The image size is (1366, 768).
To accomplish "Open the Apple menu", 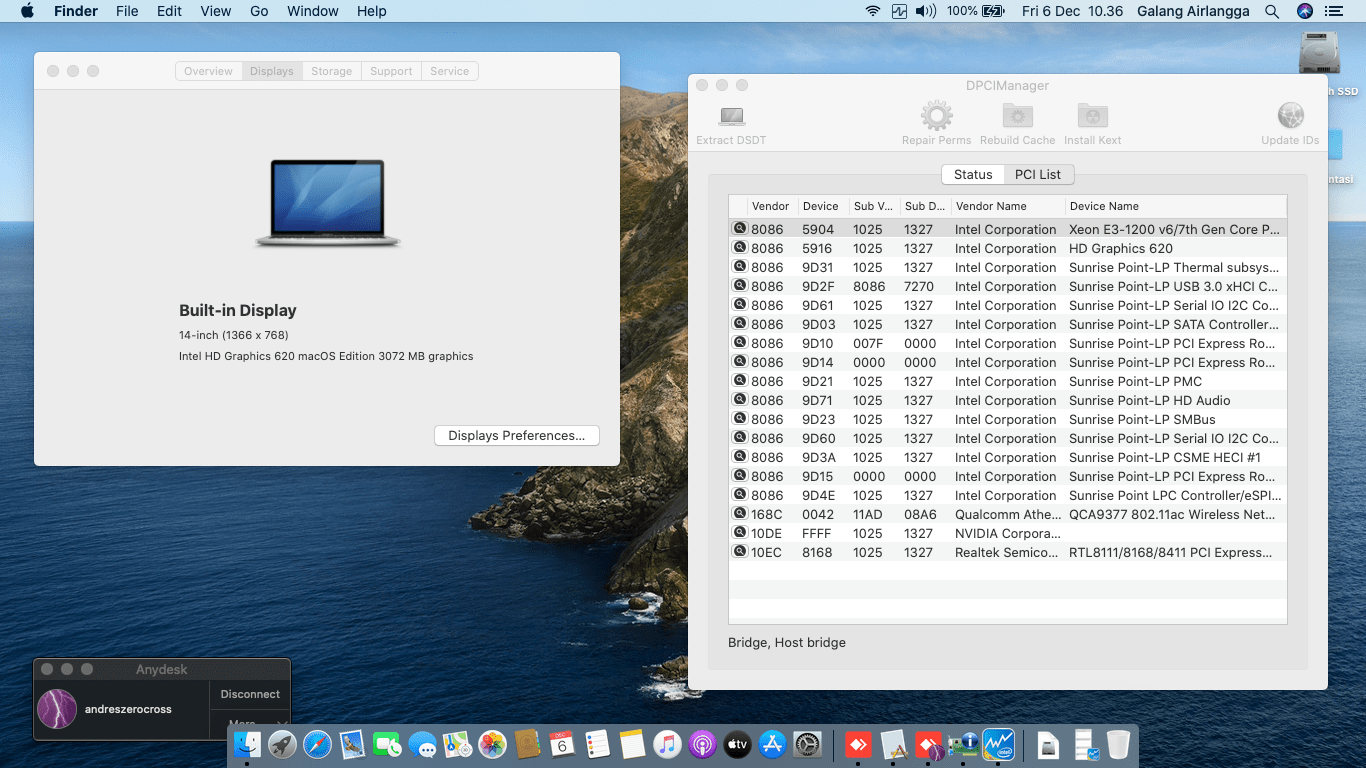I will 27,11.
